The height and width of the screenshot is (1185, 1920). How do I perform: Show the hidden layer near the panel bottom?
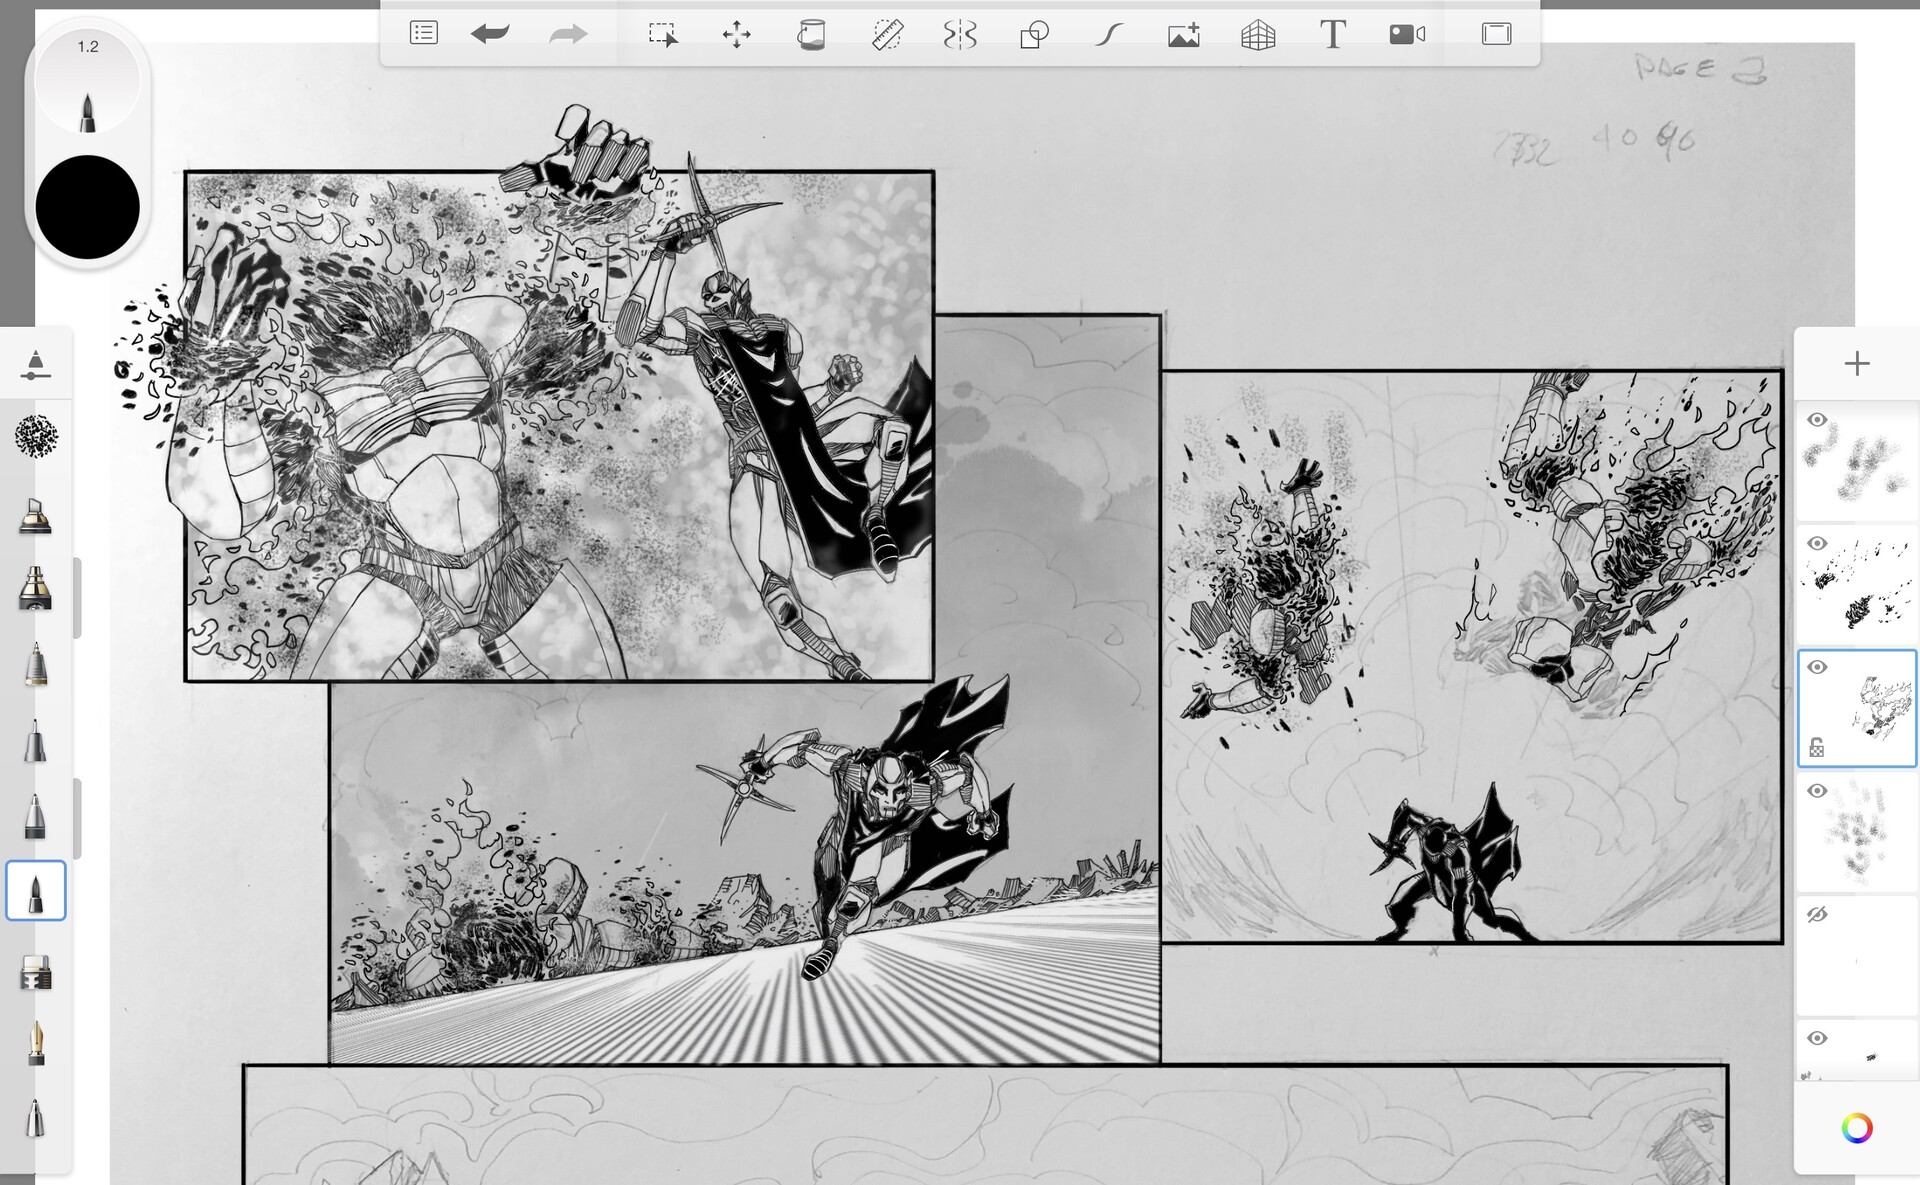pyautogui.click(x=1818, y=913)
